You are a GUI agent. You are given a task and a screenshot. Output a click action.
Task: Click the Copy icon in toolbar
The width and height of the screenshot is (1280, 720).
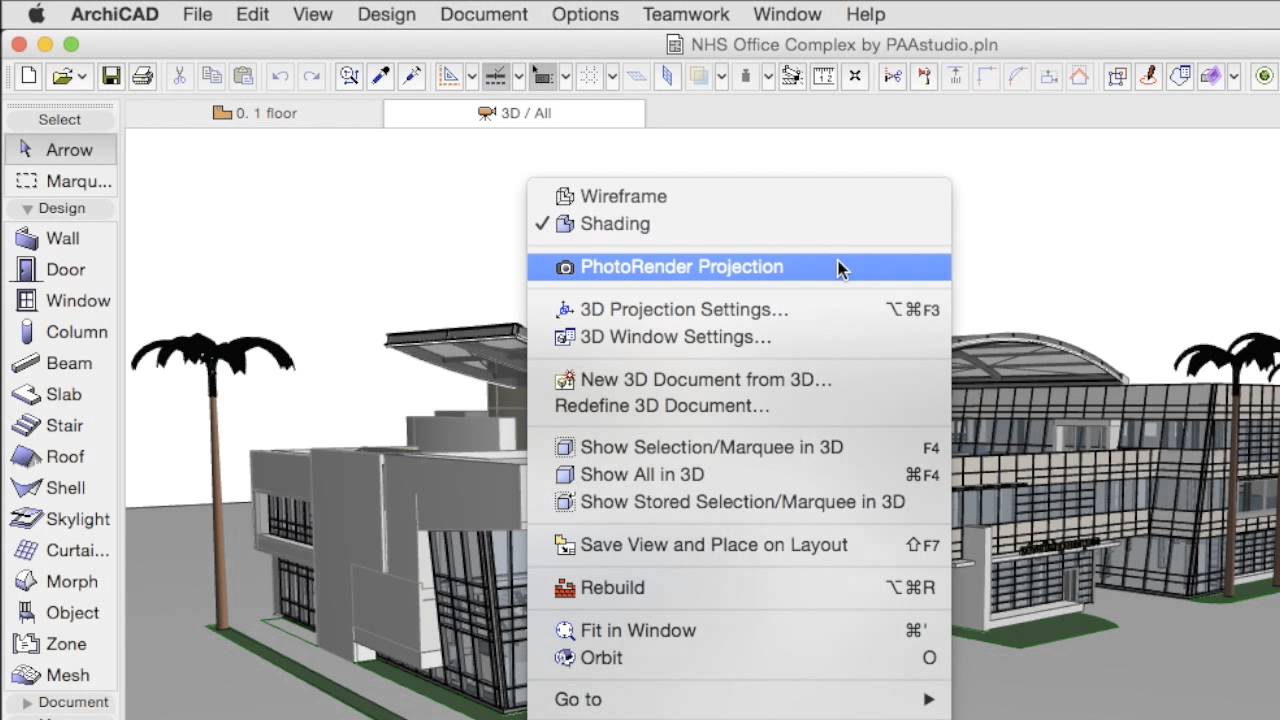click(x=211, y=76)
